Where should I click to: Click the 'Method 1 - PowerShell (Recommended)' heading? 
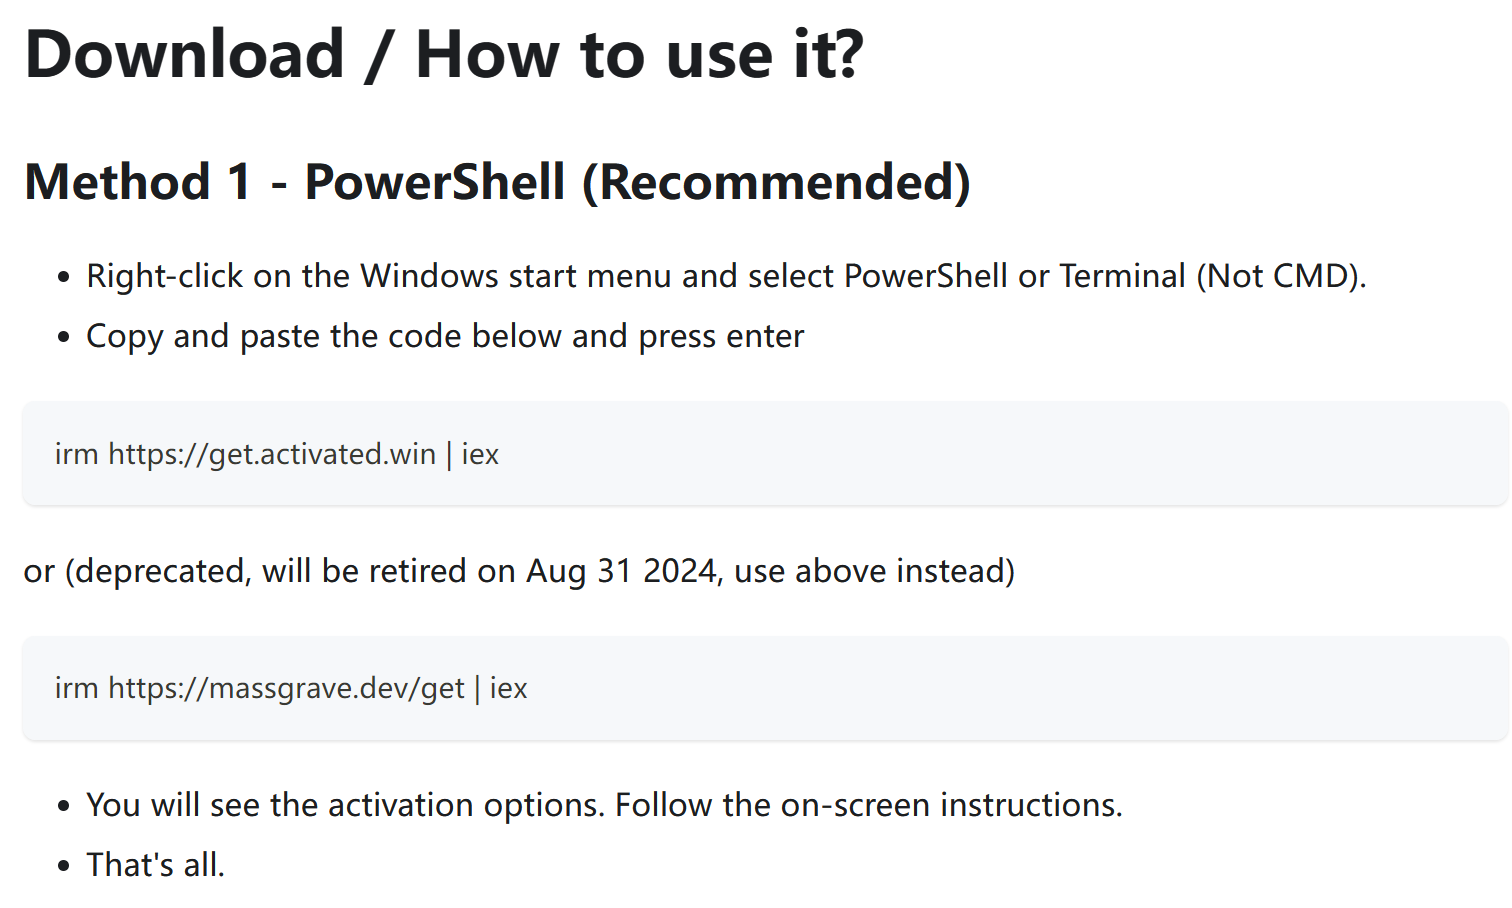(497, 182)
